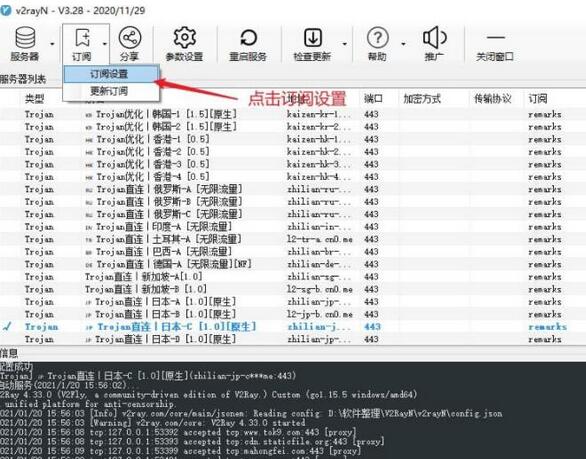This screenshot has width=586, height=459.
Task: Click the 关闭窗口 close window icon
Action: [x=495, y=43]
